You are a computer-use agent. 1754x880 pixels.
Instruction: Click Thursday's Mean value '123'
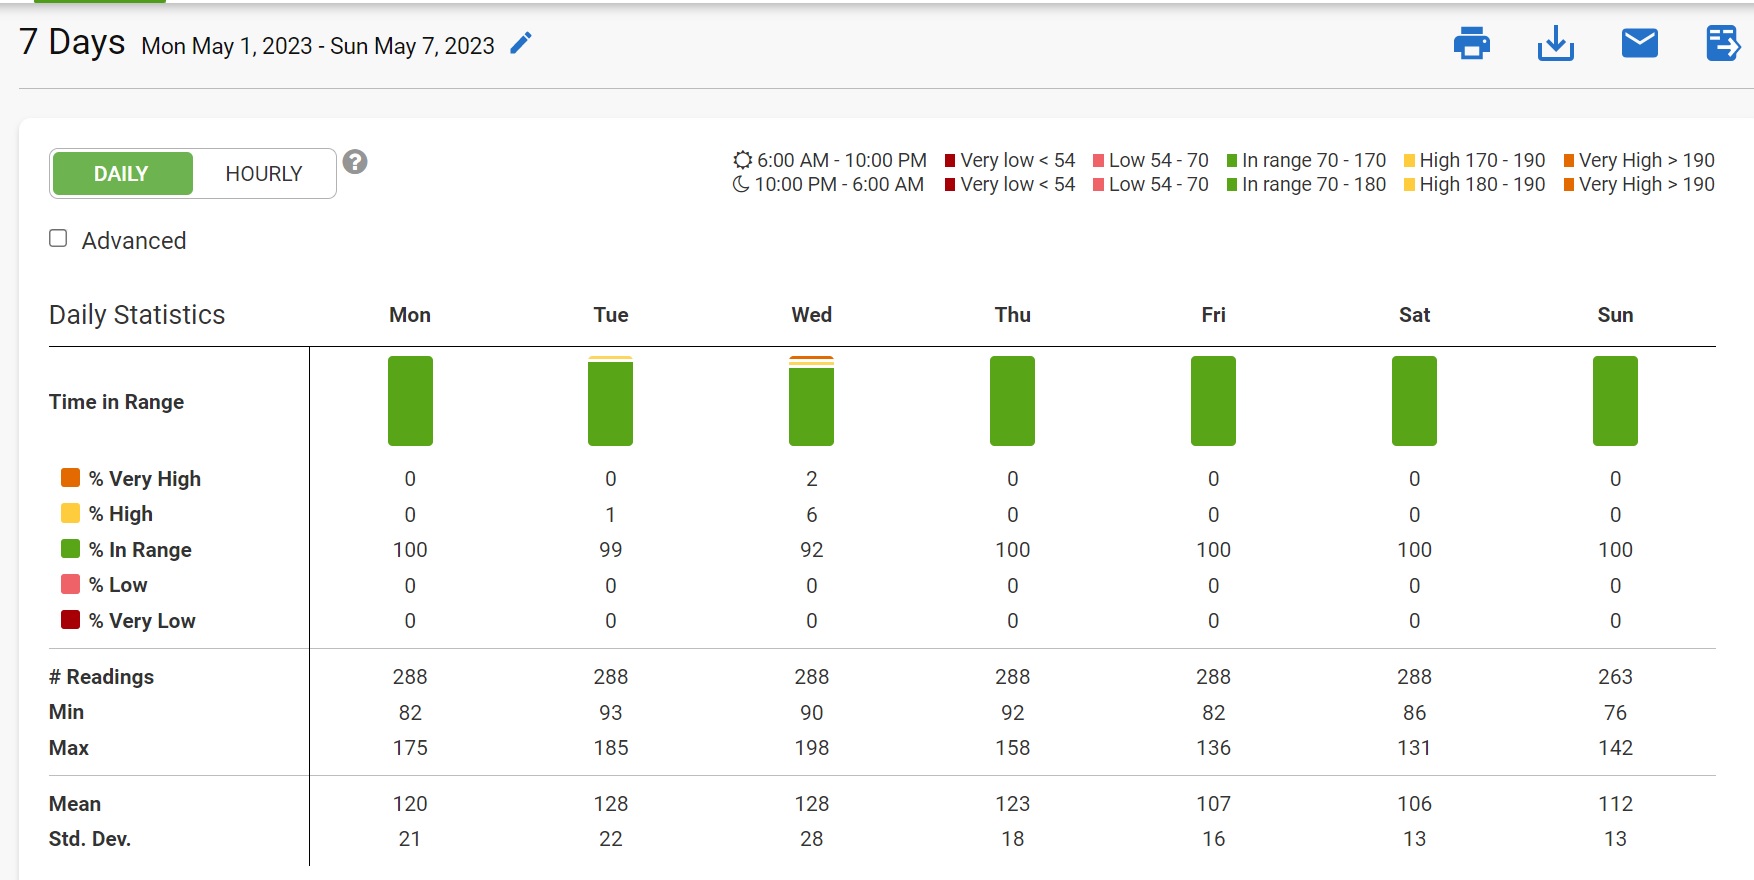coord(1012,804)
